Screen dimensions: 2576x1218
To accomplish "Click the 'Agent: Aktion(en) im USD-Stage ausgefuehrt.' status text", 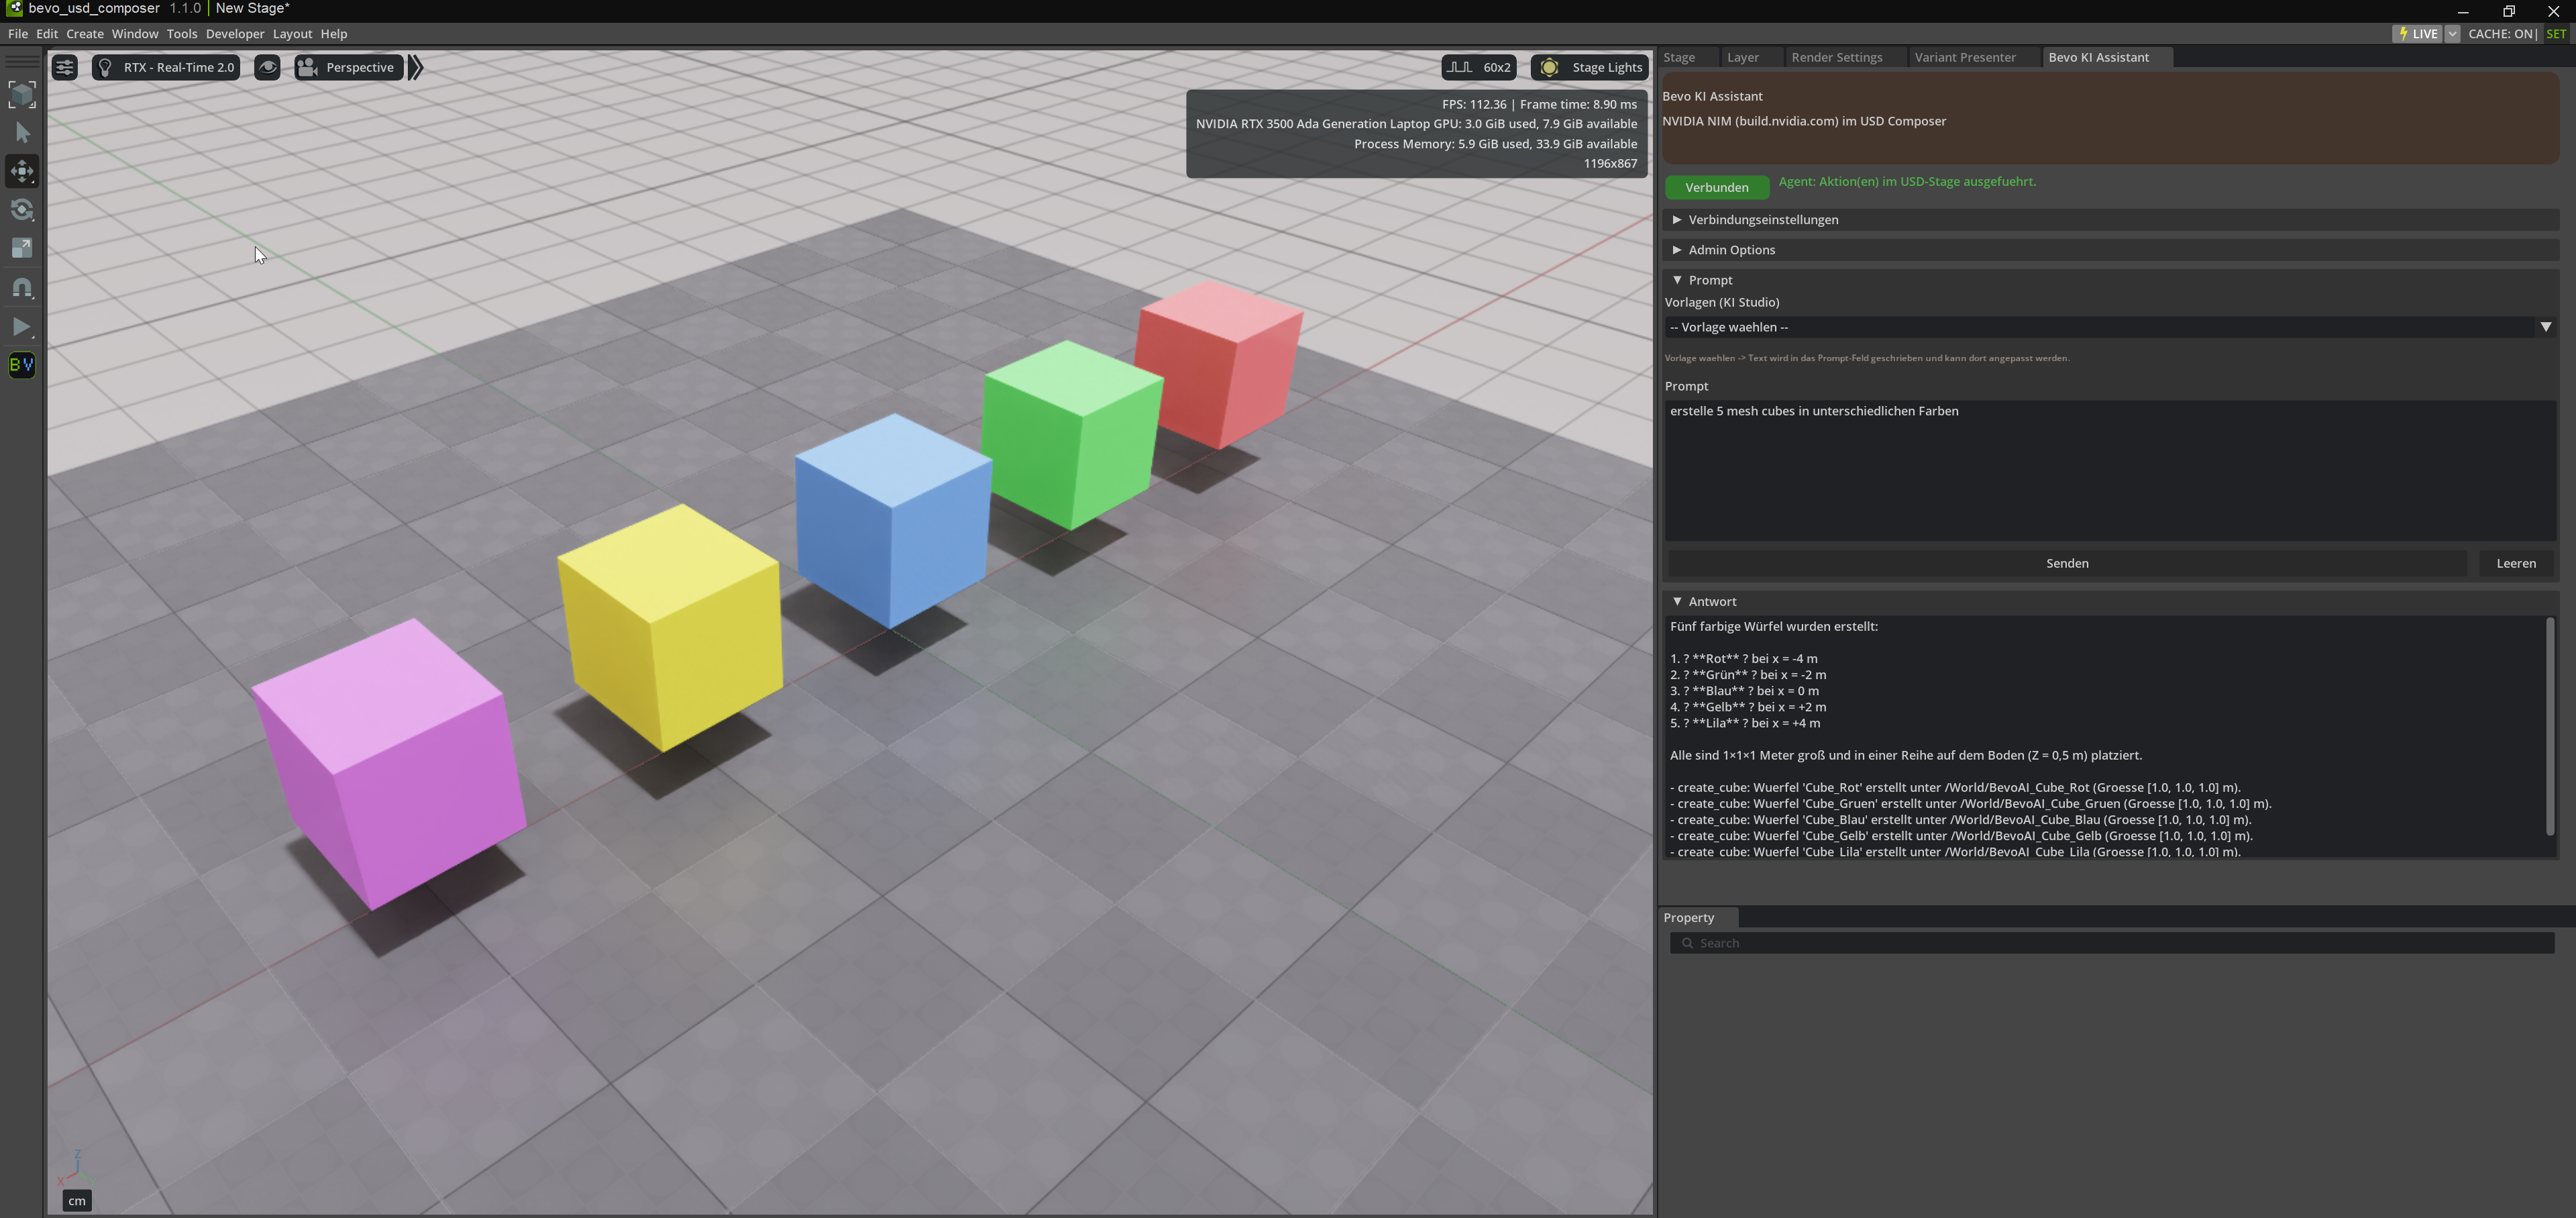I will 1906,181.
